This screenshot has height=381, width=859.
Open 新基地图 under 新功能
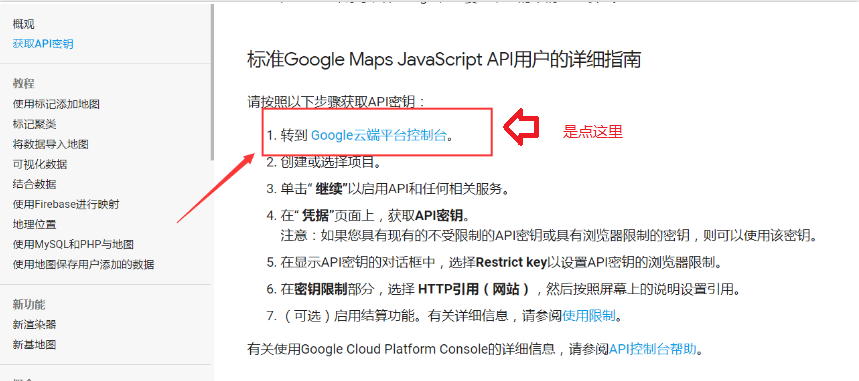pyautogui.click(x=35, y=345)
